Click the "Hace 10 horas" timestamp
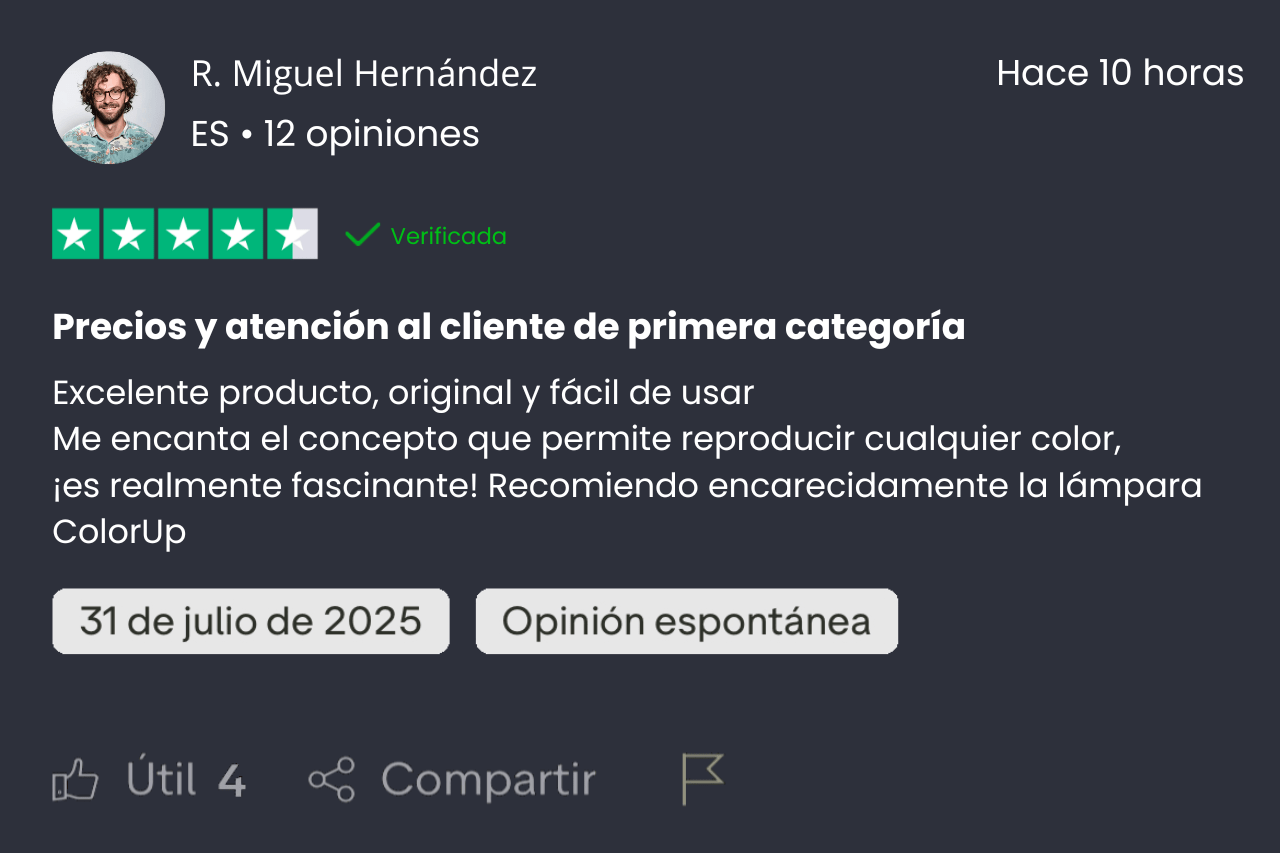Viewport: 1280px width, 853px height. coord(1120,74)
